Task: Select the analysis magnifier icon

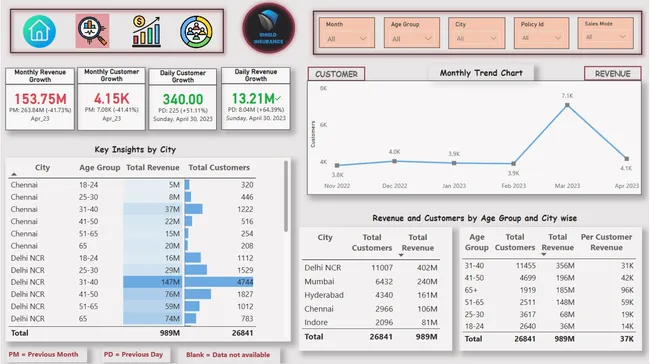Action: tap(92, 31)
